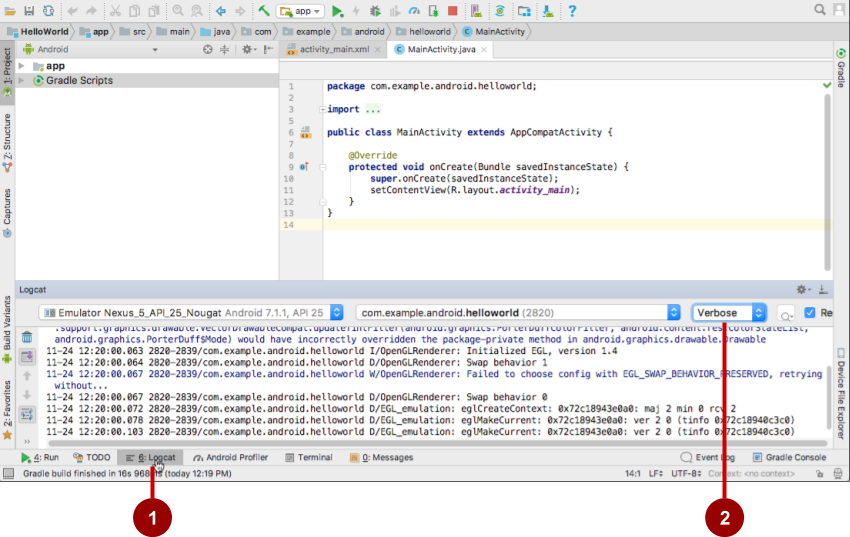Open the Messages tool window tab

pos(382,457)
